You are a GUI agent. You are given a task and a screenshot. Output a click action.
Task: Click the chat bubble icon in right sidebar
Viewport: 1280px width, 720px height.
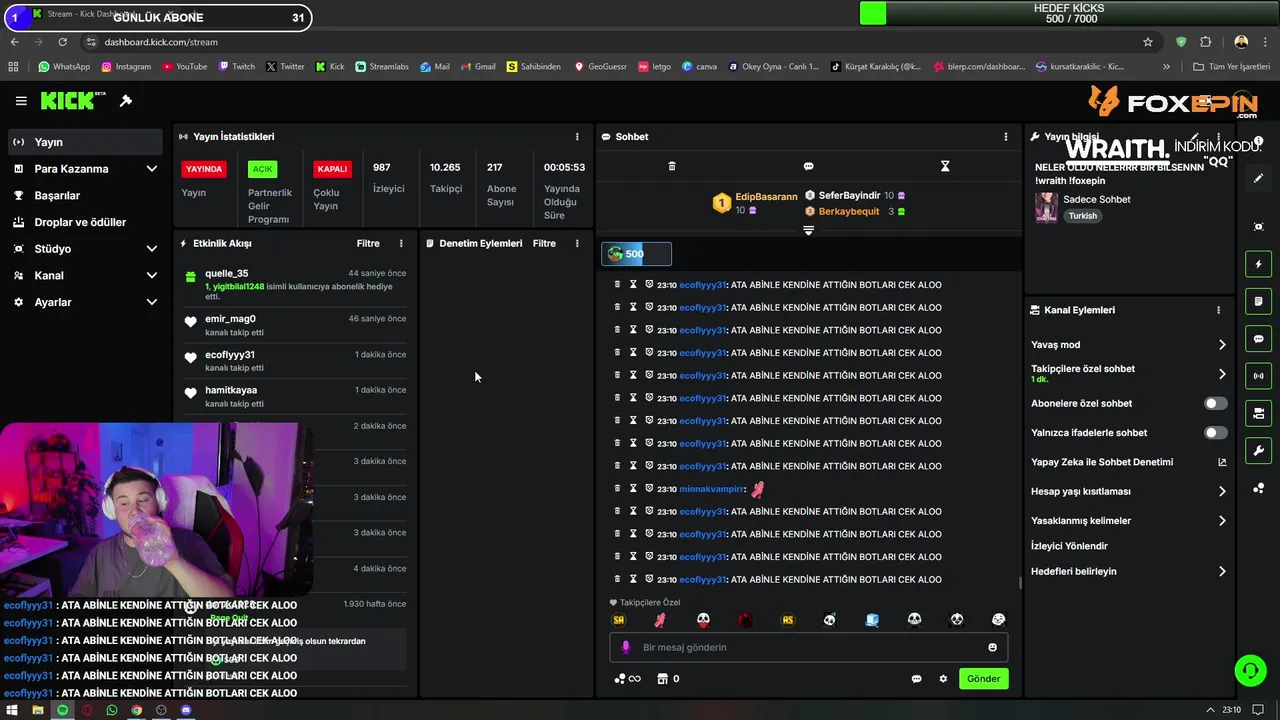pos(1259,339)
